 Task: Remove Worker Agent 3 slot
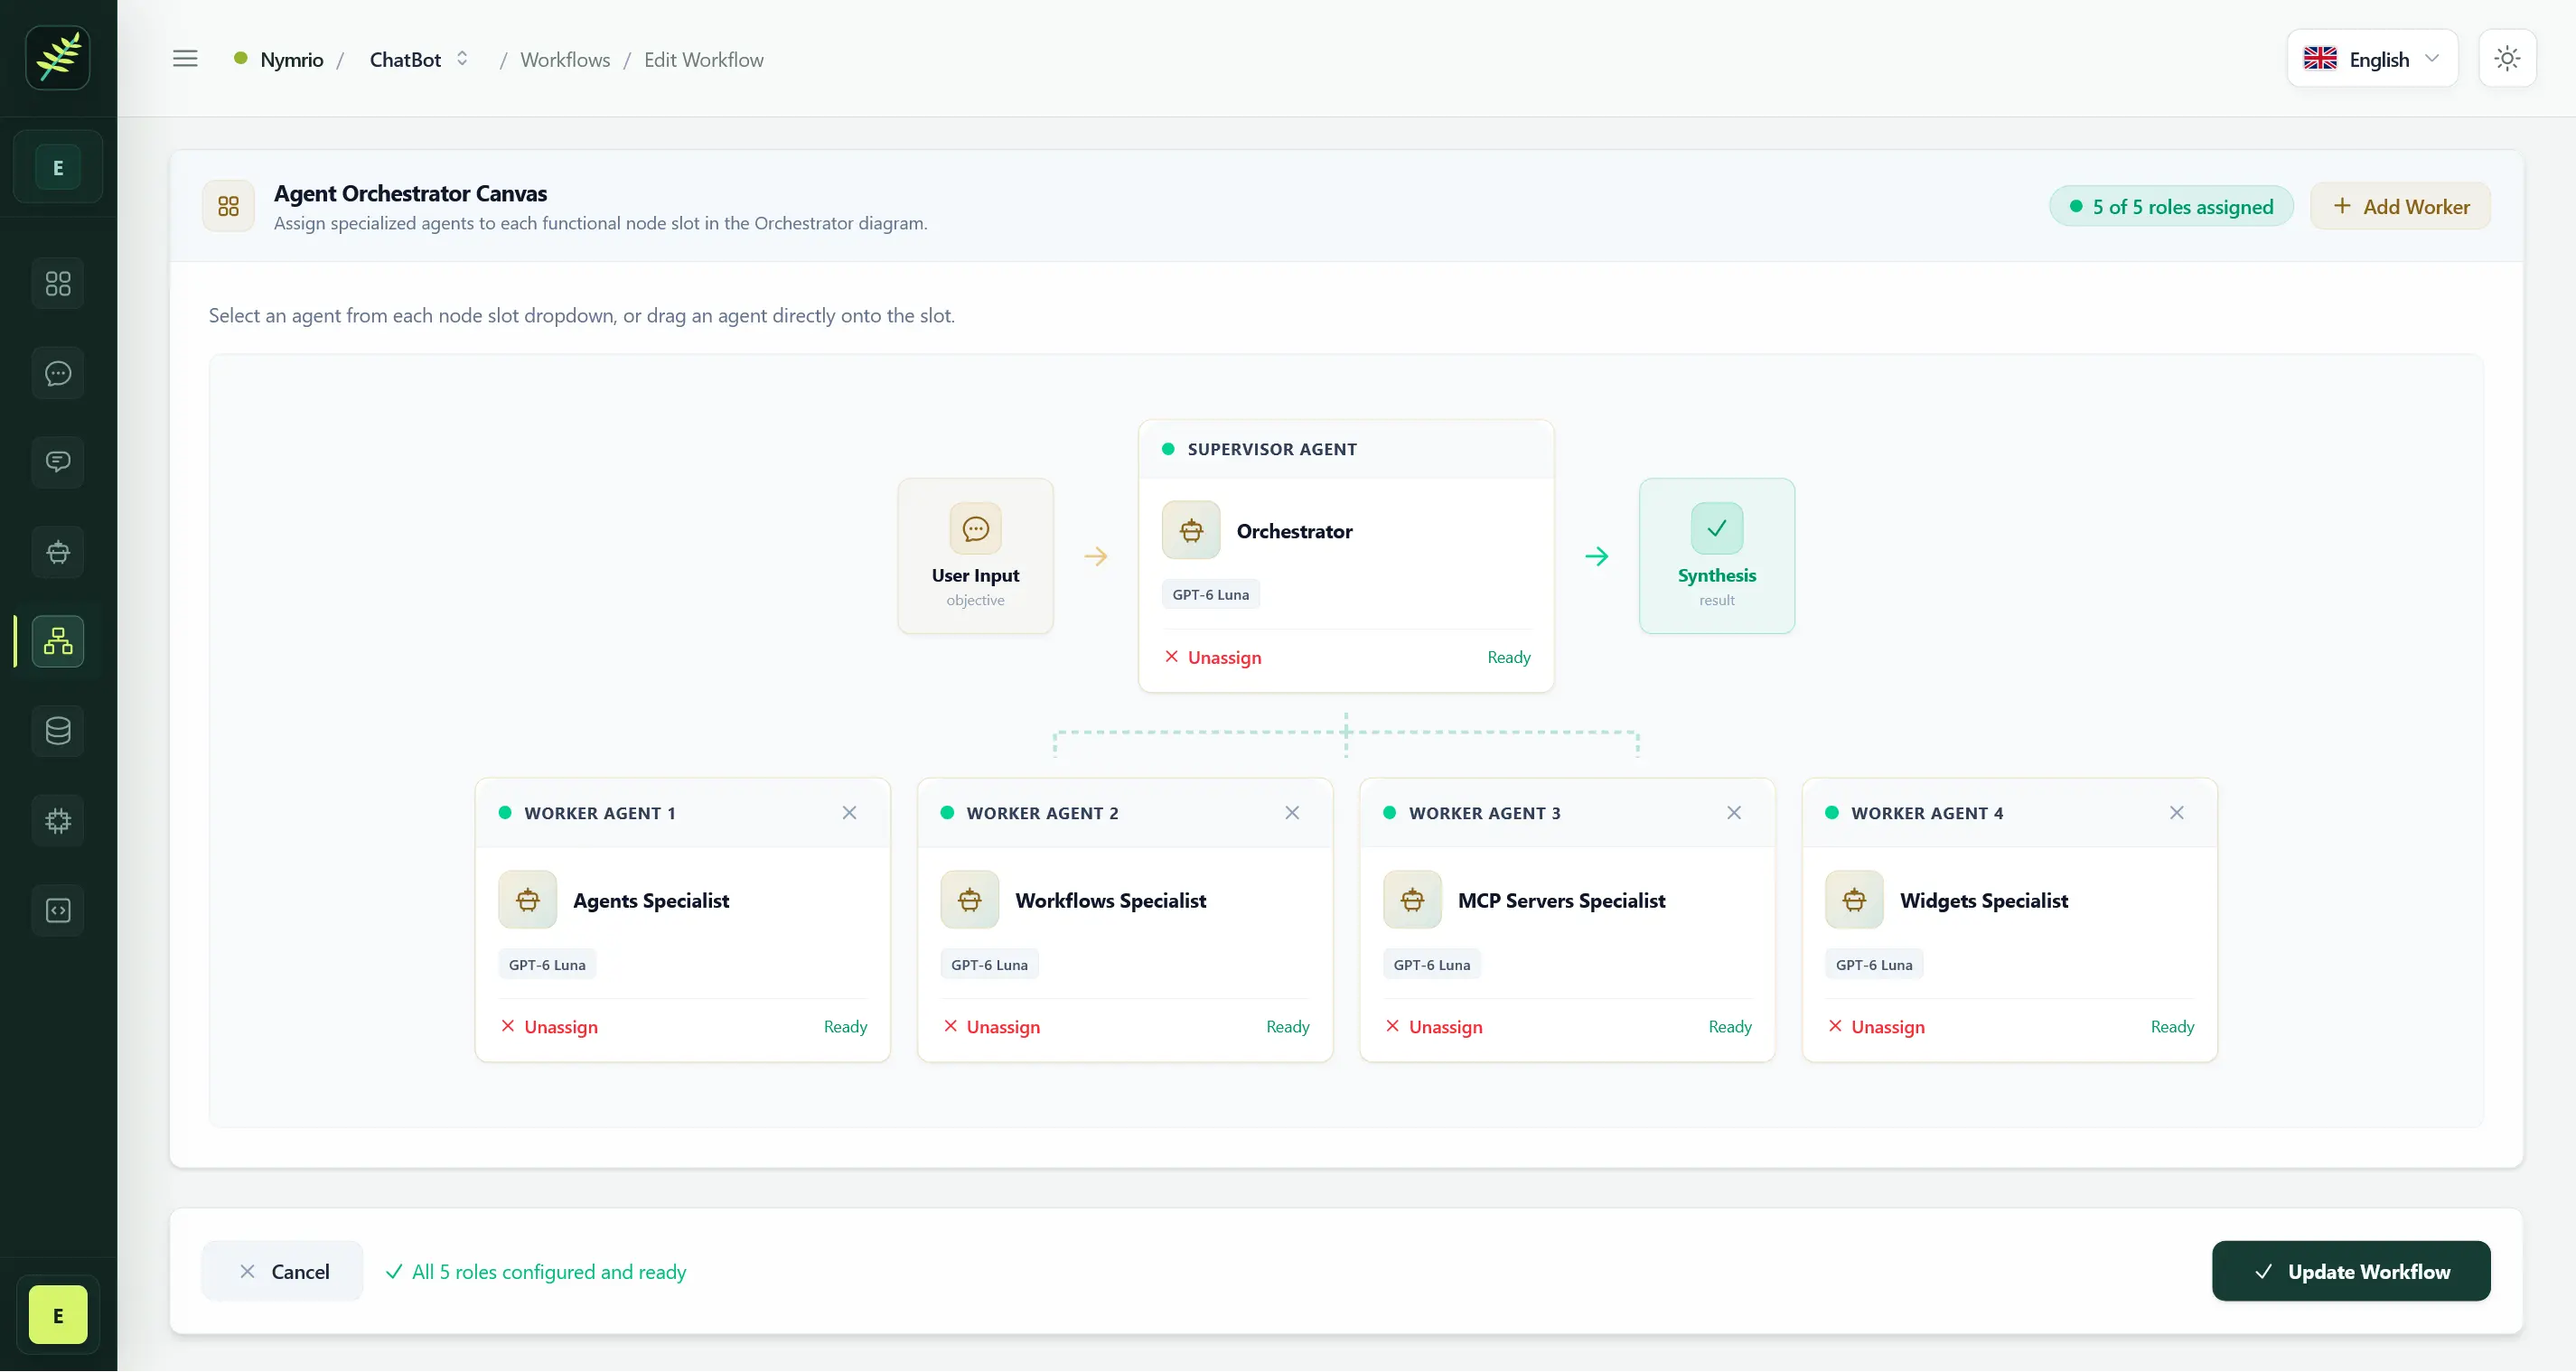[1734, 814]
